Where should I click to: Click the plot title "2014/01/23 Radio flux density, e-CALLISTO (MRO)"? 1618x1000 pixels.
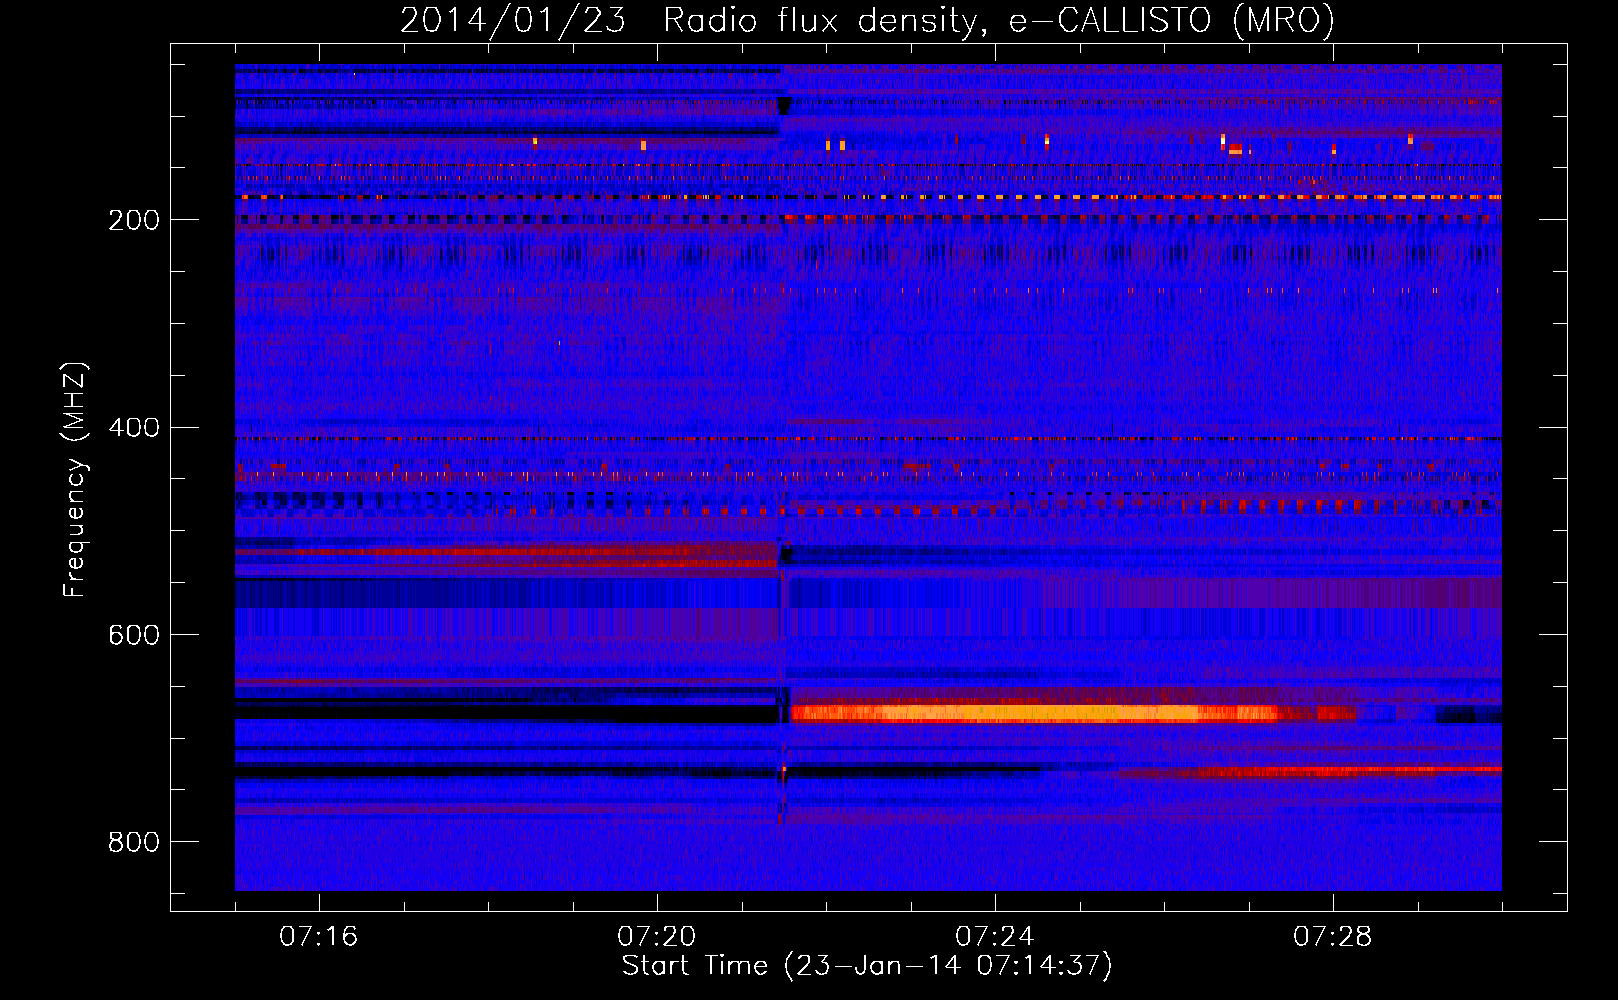[x=867, y=20]
